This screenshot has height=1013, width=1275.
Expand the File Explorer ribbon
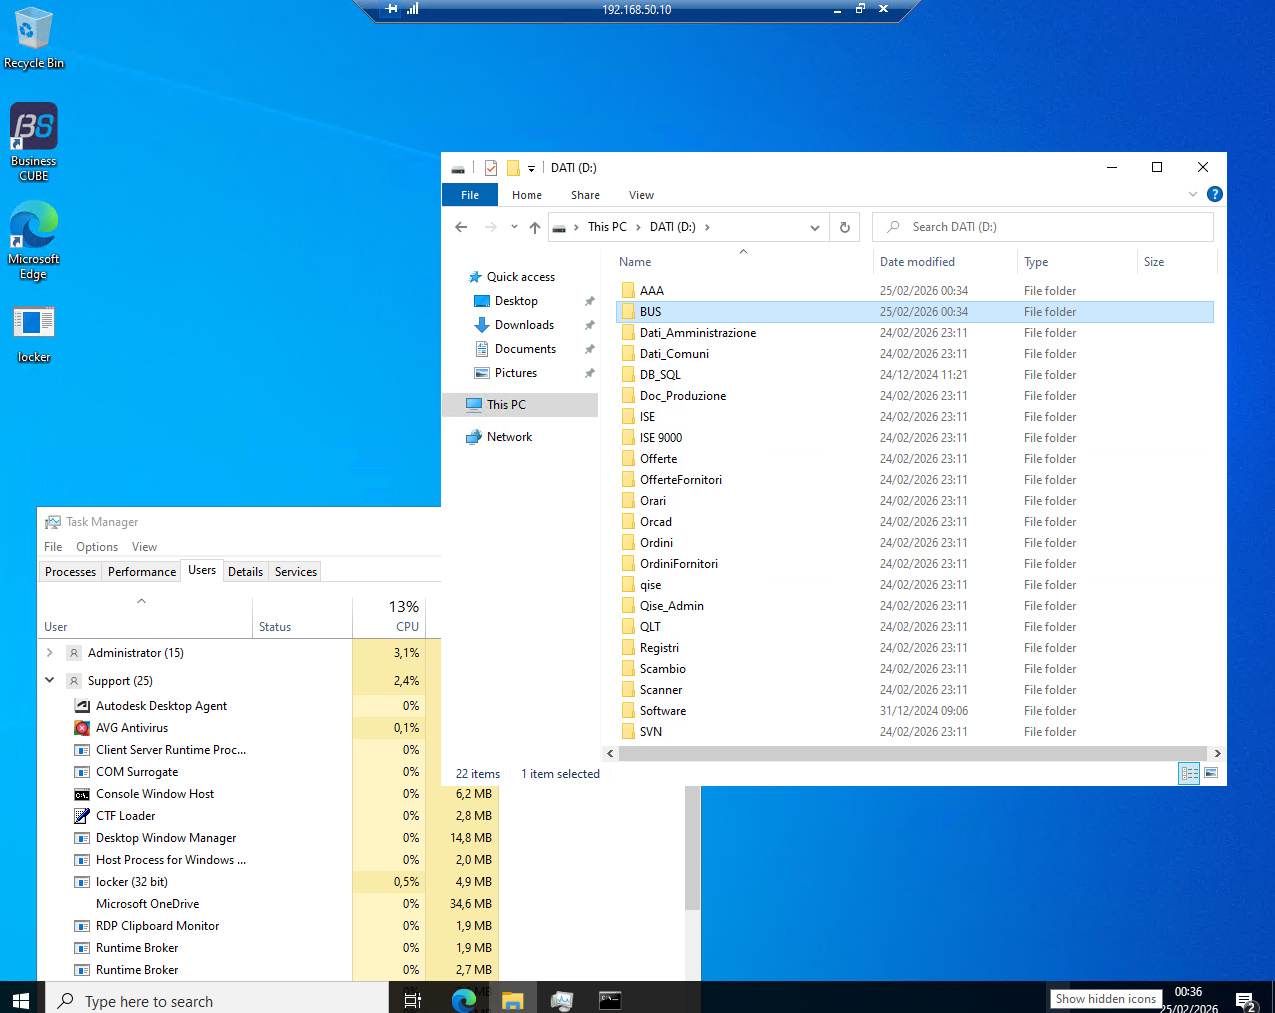(x=1192, y=194)
